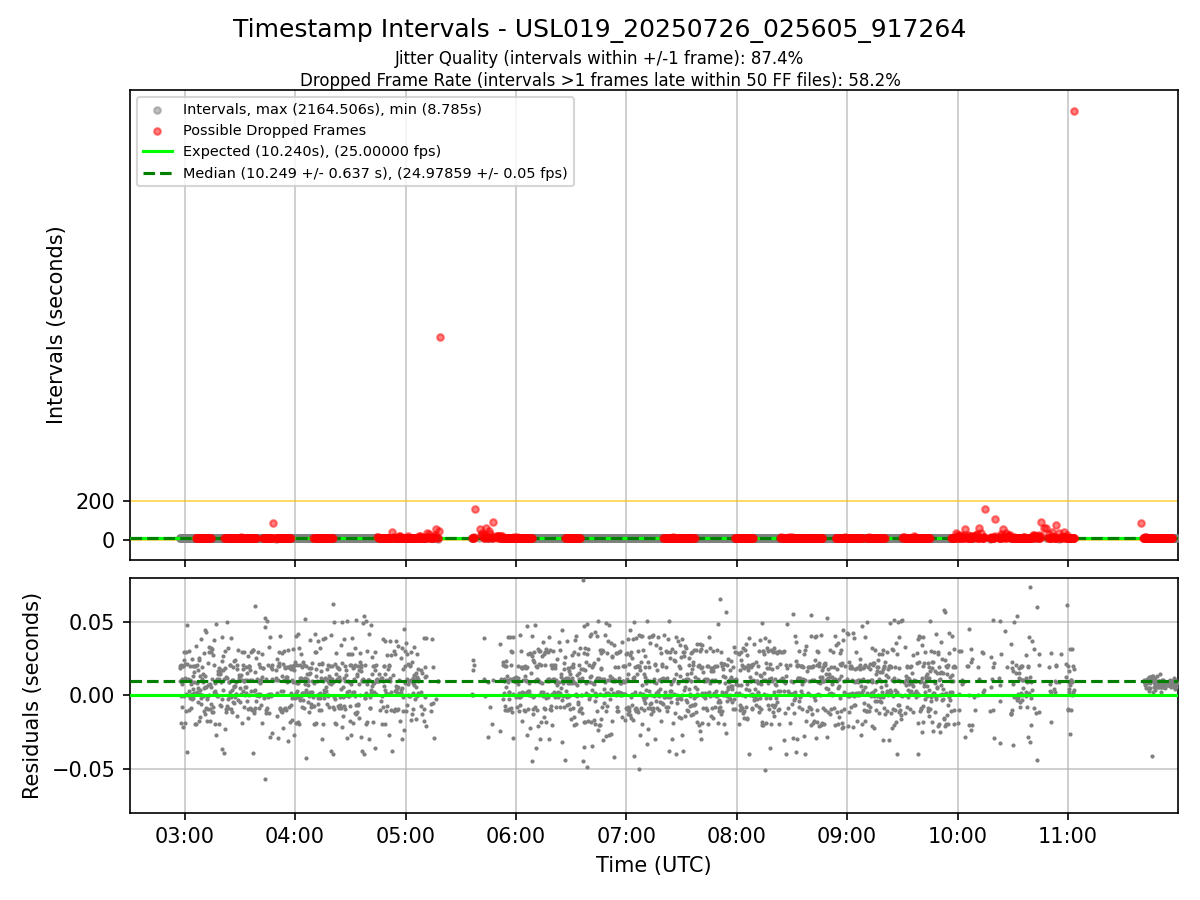The image size is (1200, 900).
Task: Click the red dropped-frame marker in the legend
Action: click(x=157, y=130)
